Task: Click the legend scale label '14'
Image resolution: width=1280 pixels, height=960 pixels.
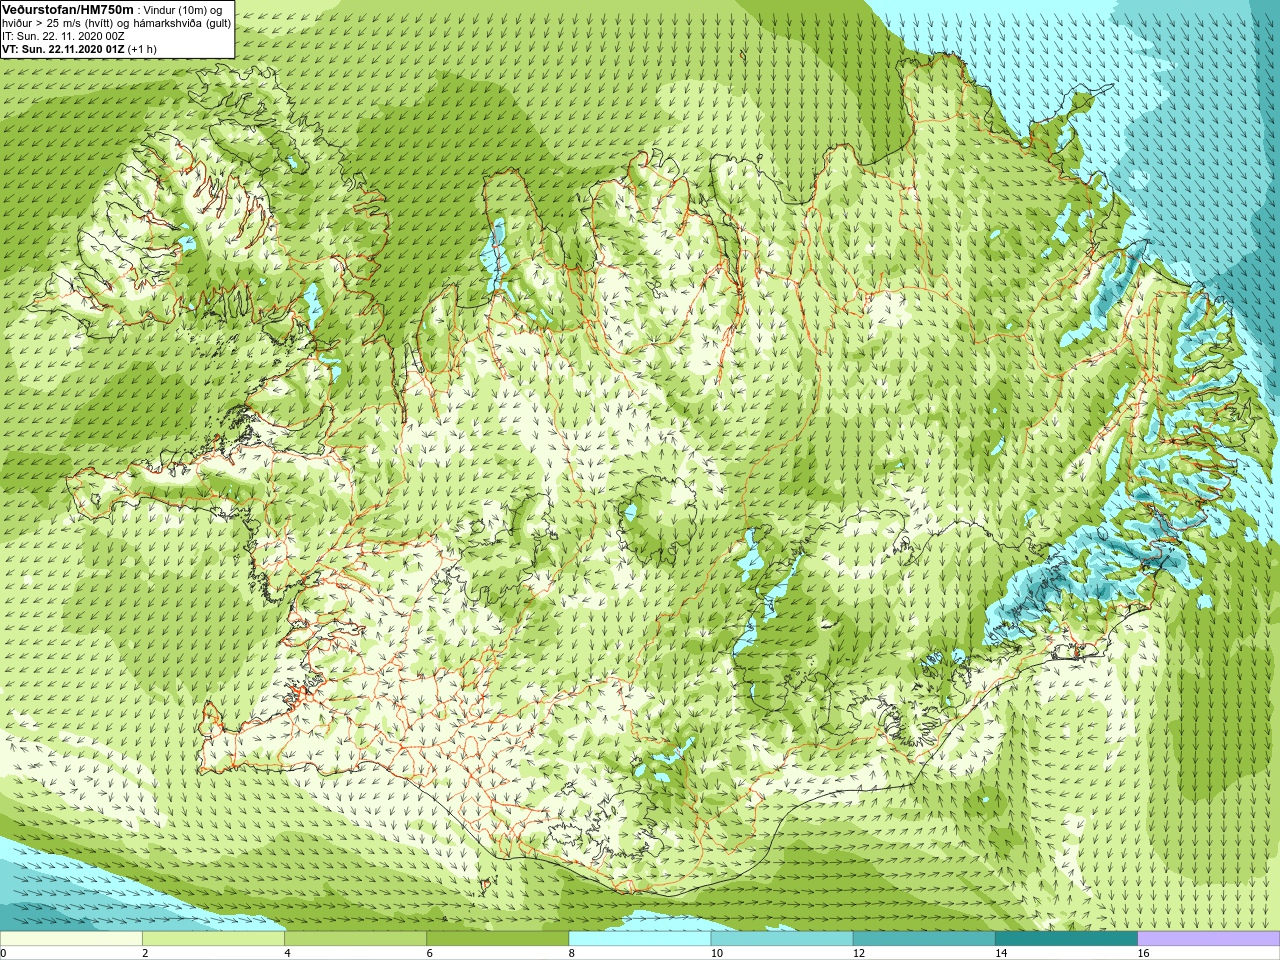Action: (x=1001, y=953)
